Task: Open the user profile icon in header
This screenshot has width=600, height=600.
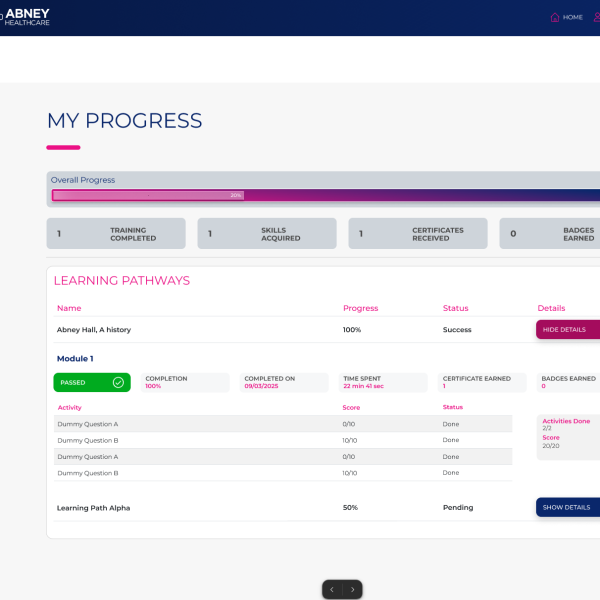Action: click(x=597, y=17)
